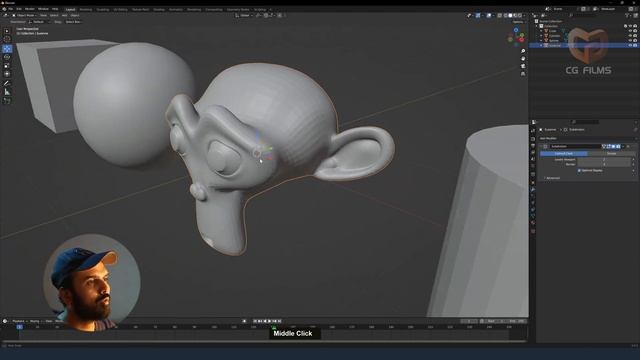Select the Measure tool
The image size is (640, 360).
(x=7, y=92)
